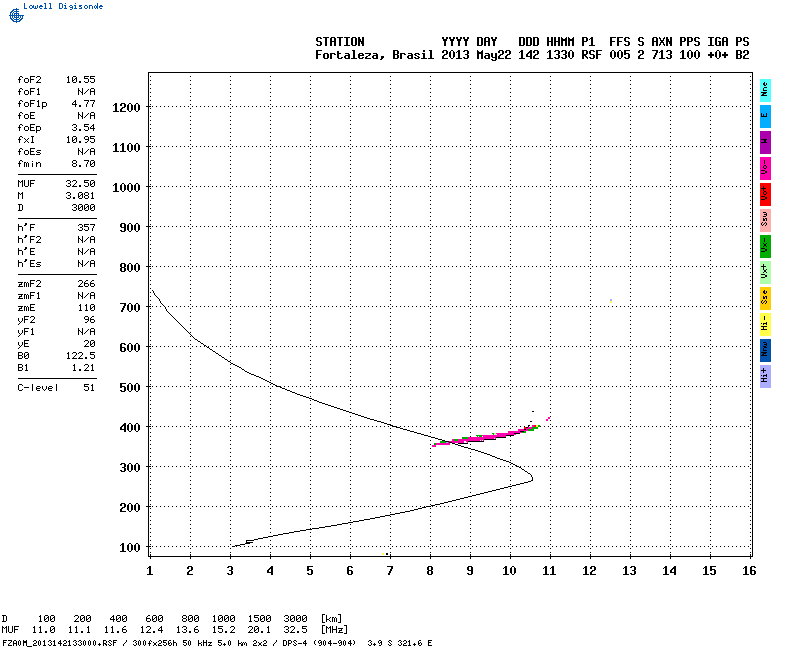800x650 pixels.
Task: Click the h'Es label in parameter list
Action: click(x=29, y=264)
